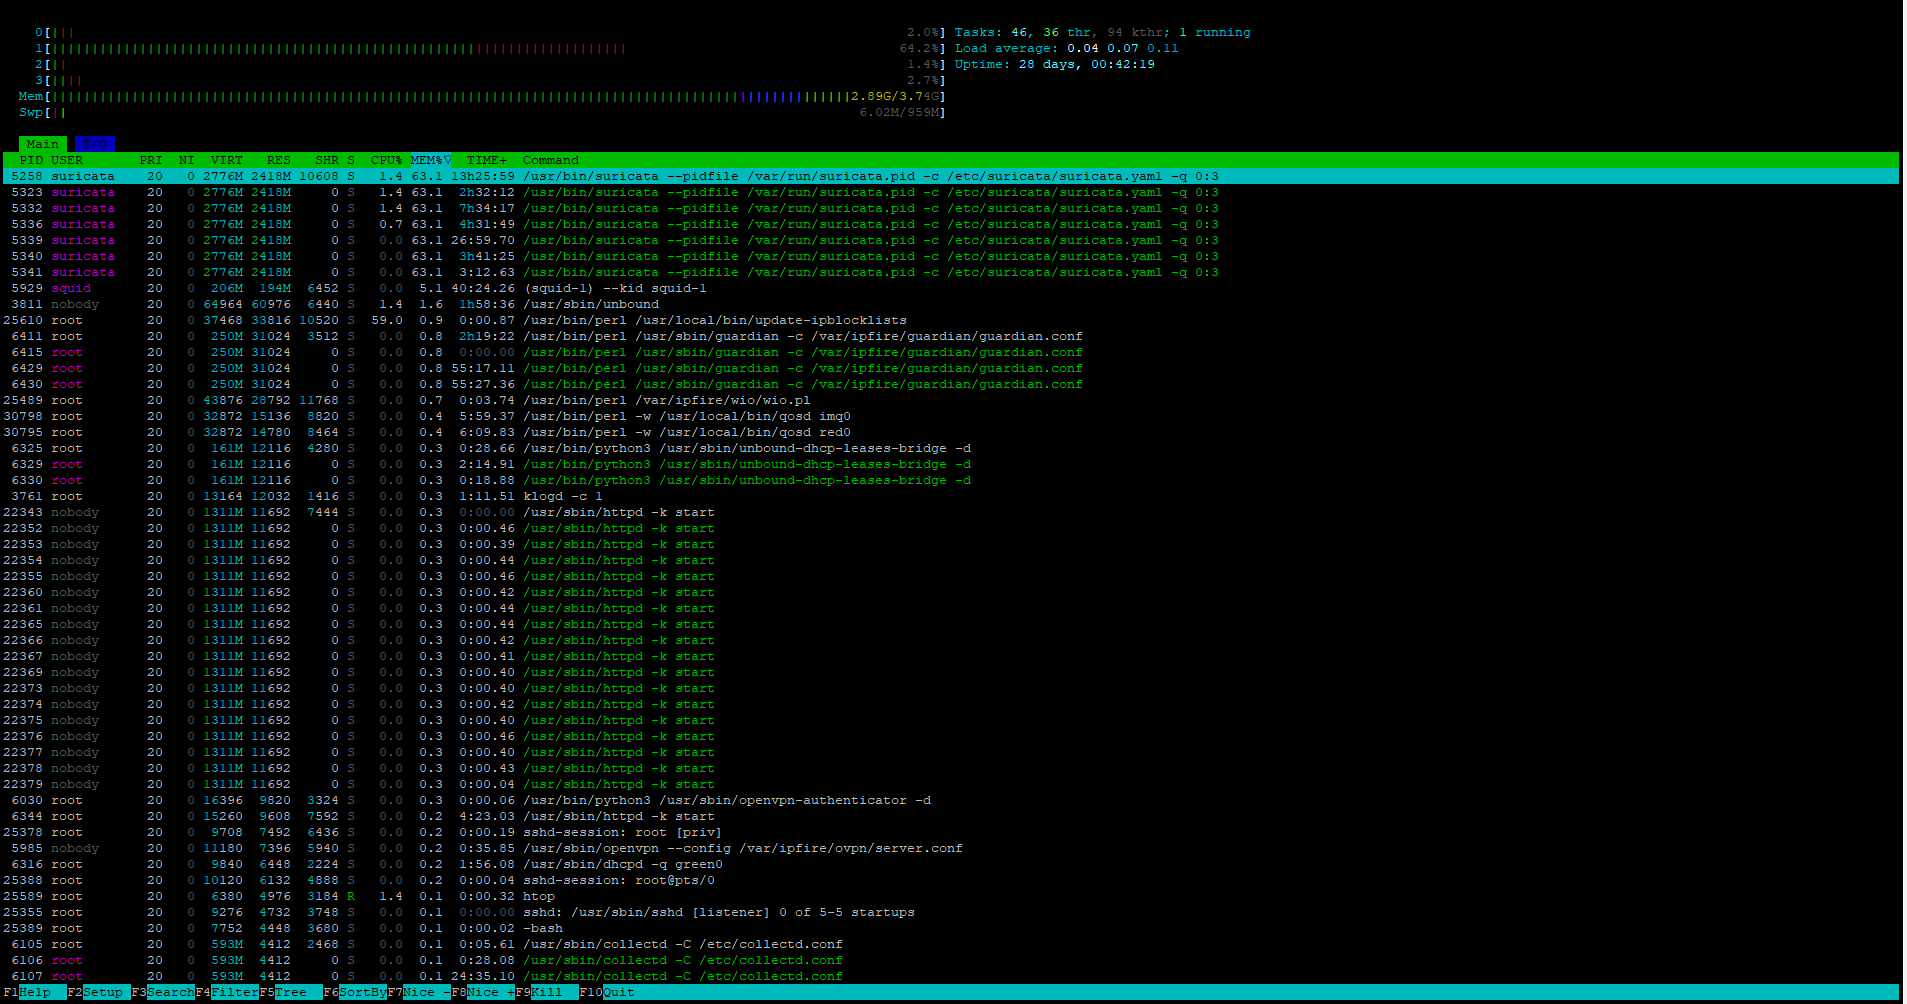Select the httpd process PID 22343
Image resolution: width=1907 pixels, height=1004 pixels.
951,512
